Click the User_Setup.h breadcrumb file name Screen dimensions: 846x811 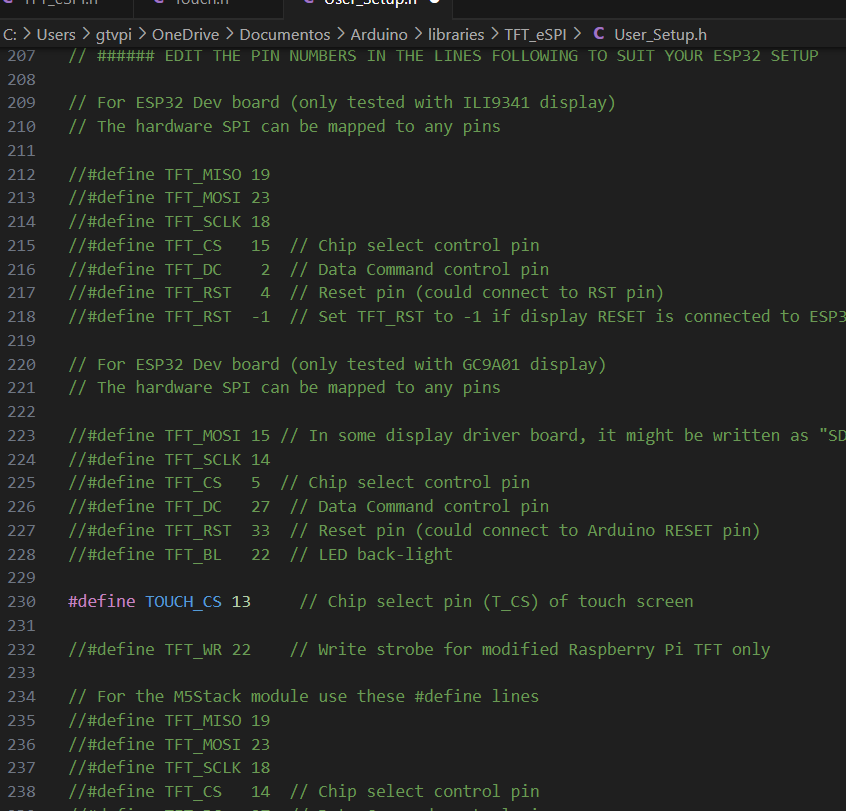pyautogui.click(x=660, y=34)
